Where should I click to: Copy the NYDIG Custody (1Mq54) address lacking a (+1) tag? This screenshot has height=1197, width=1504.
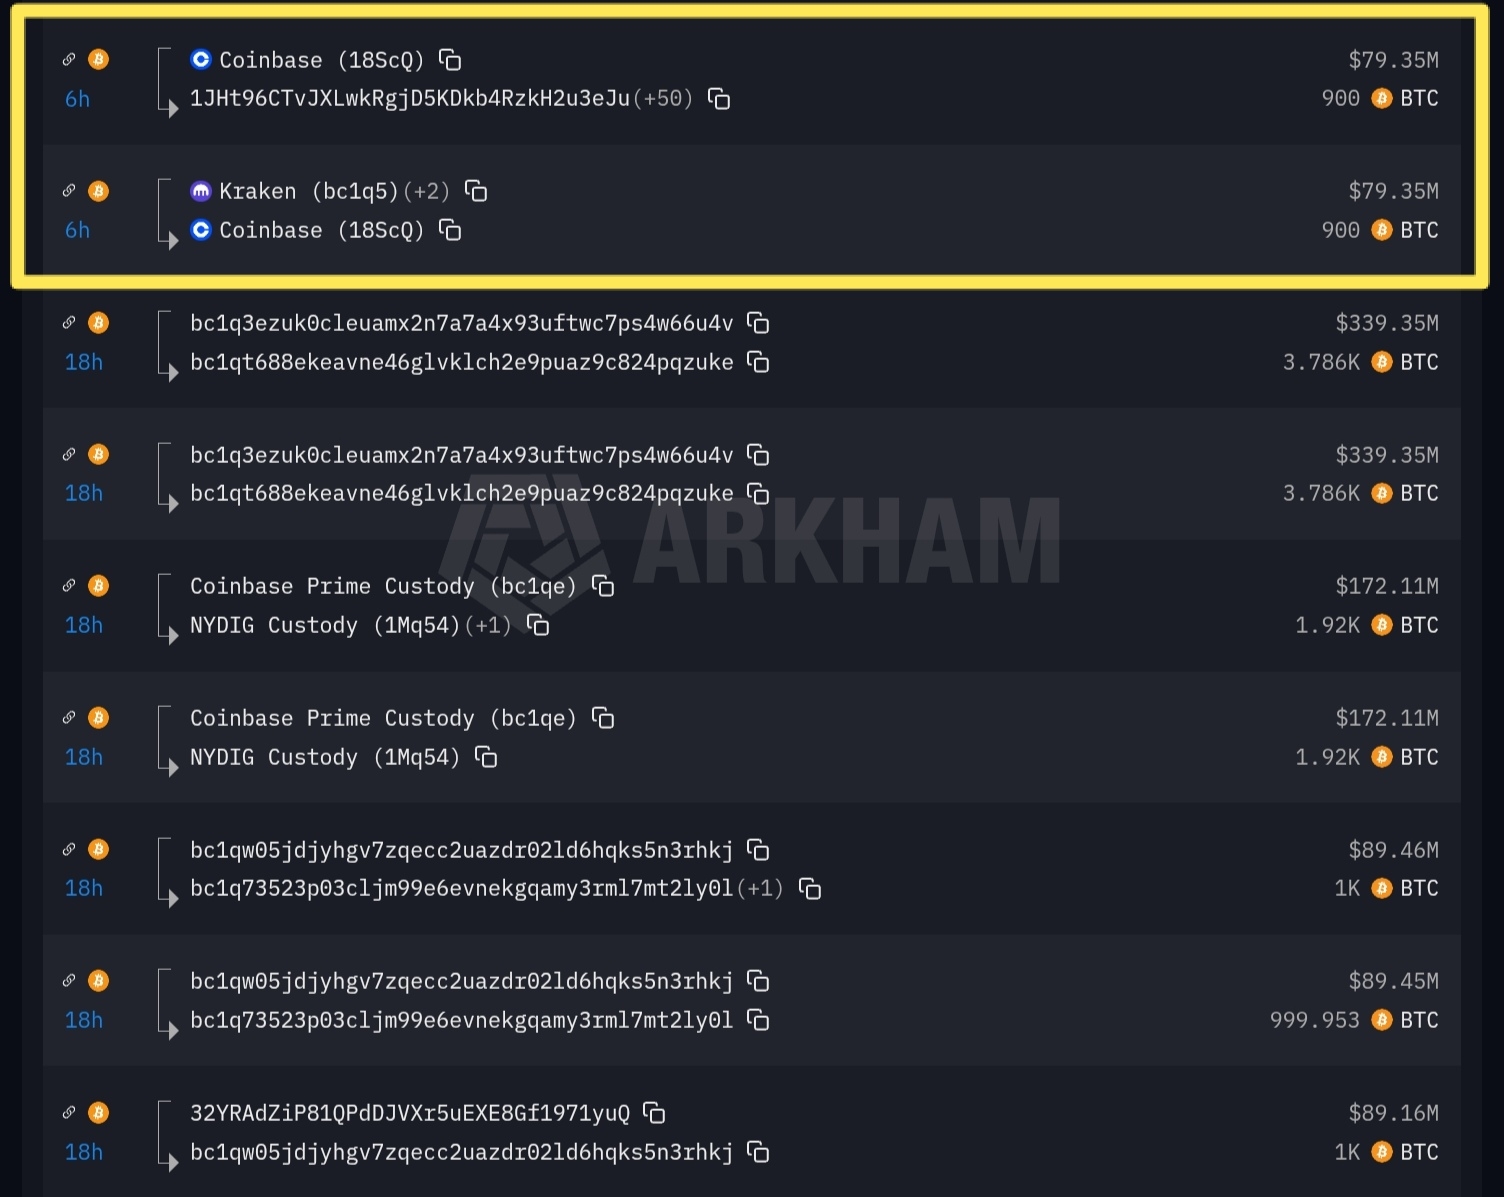[x=486, y=757]
